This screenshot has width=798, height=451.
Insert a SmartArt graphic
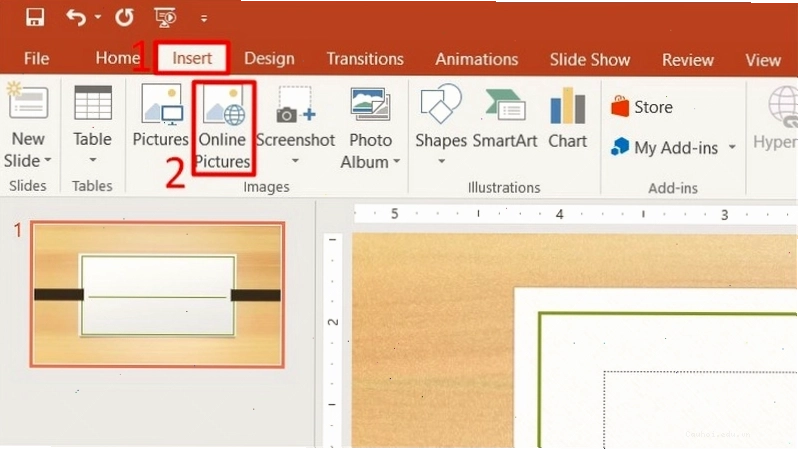click(x=504, y=119)
